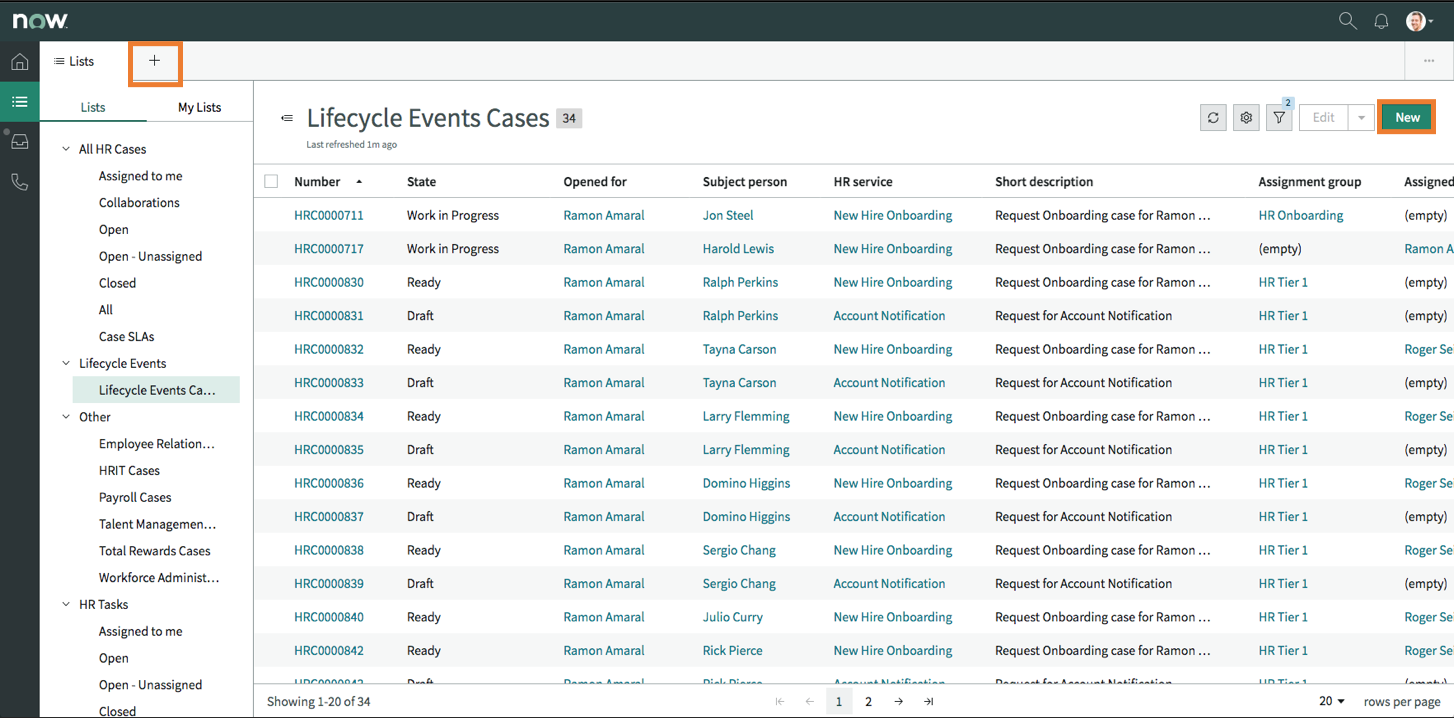Screen dimensions: 1454x718
Task: Go to page 2
Action: click(869, 702)
